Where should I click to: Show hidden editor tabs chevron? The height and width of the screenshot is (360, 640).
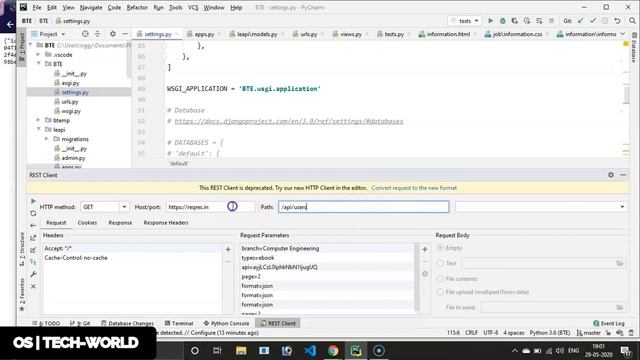pos(623,34)
